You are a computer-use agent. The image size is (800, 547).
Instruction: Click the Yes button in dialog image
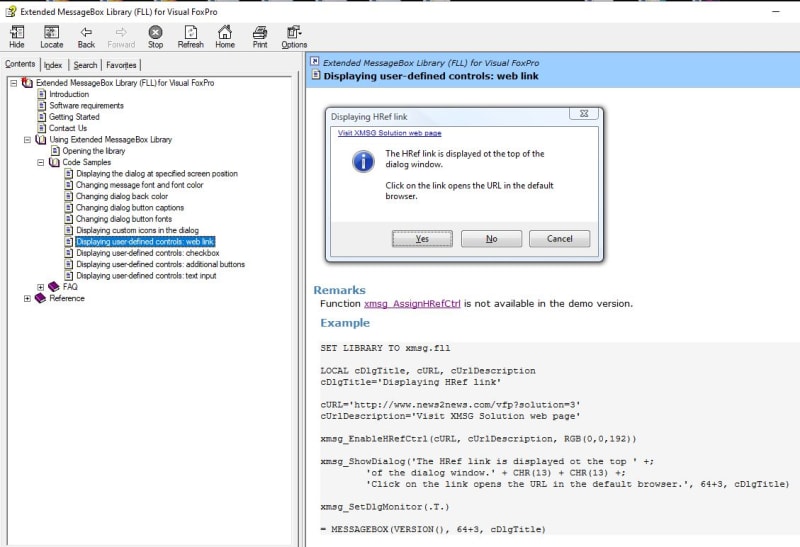point(422,239)
